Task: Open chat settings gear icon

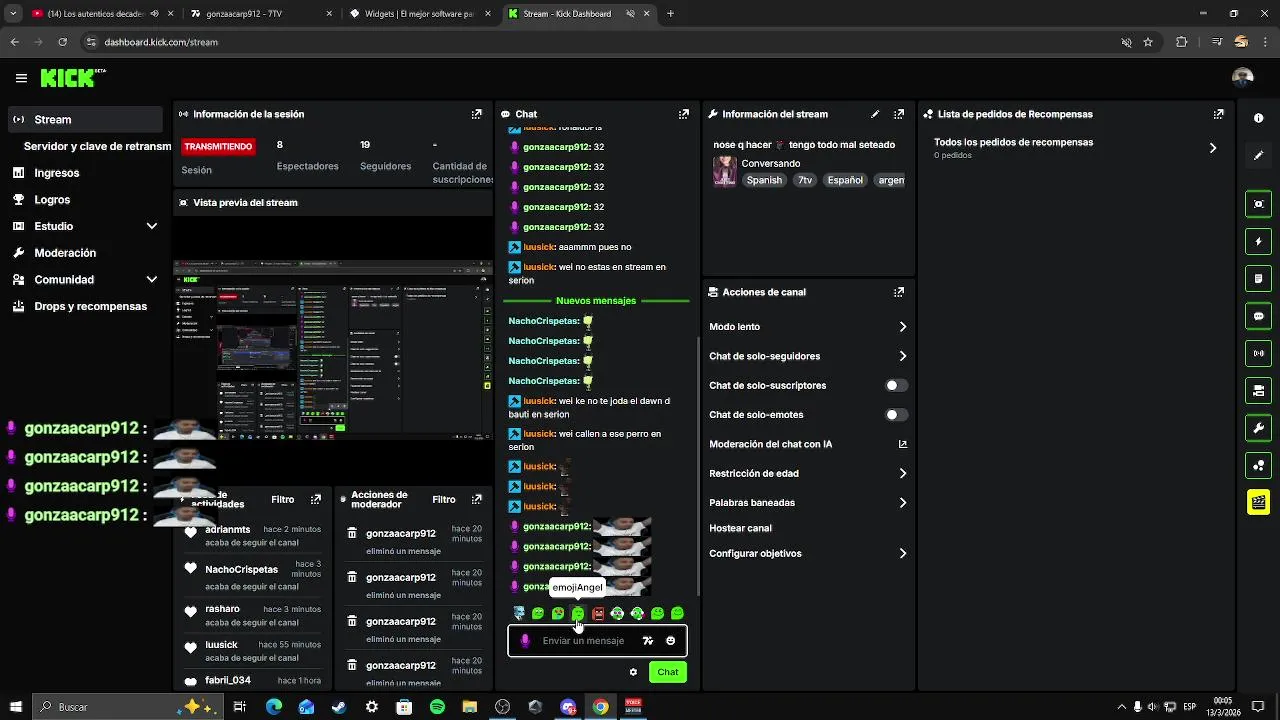Action: (633, 672)
